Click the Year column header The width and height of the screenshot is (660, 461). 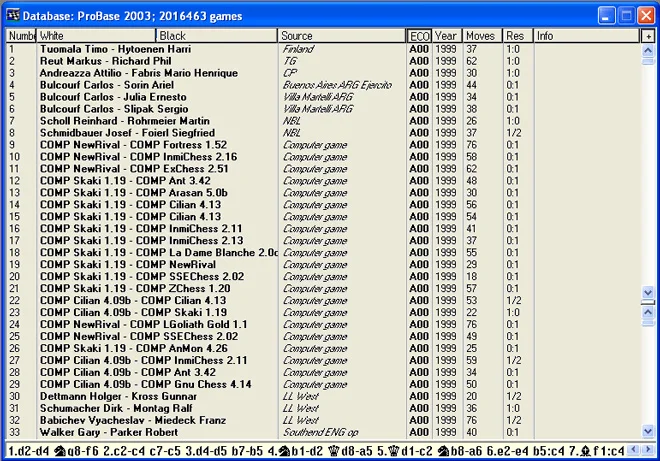(x=447, y=36)
